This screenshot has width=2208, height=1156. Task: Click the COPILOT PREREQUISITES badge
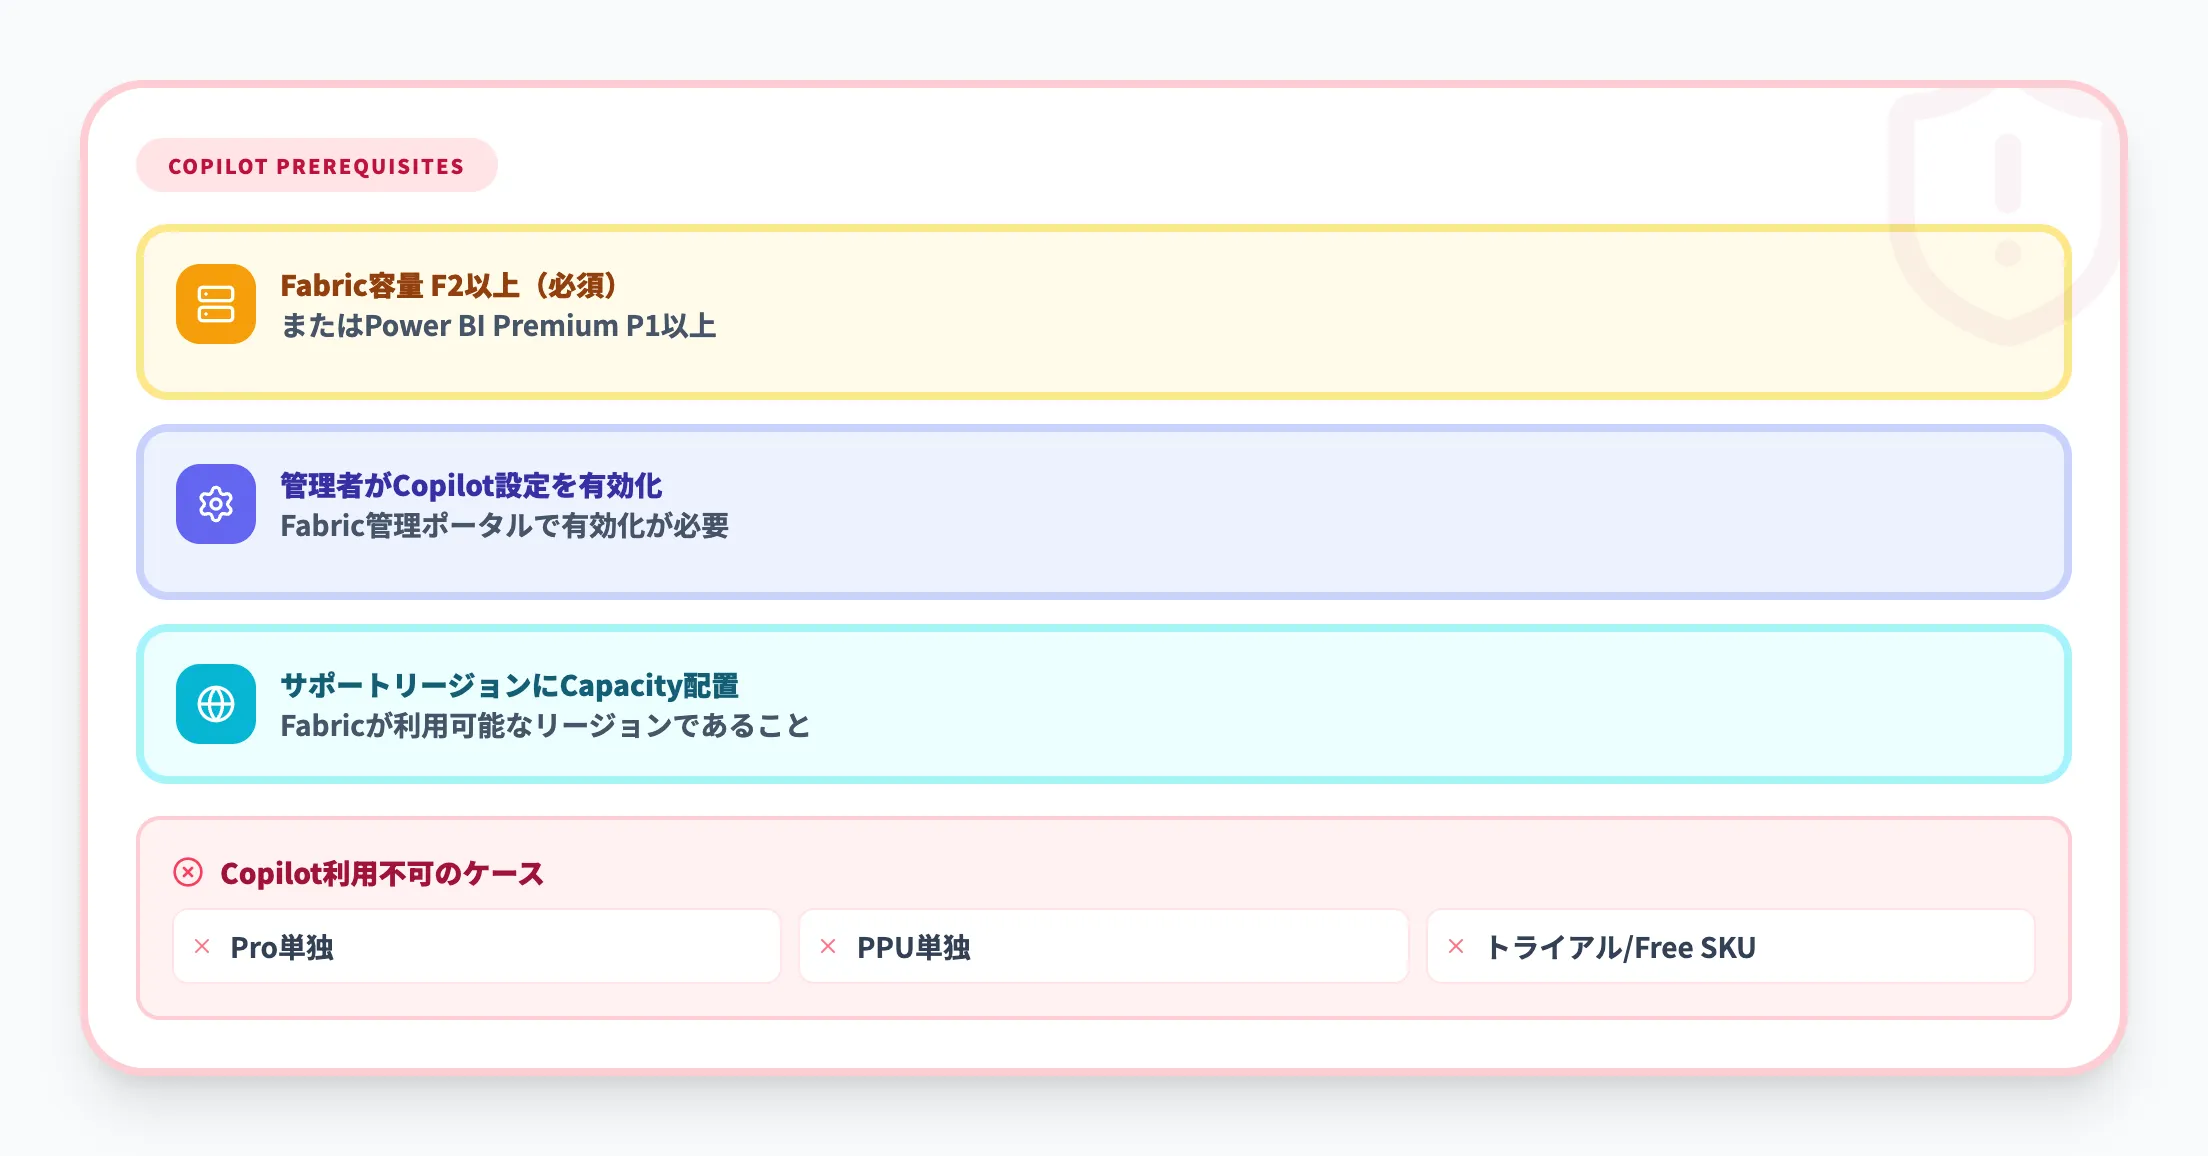317,166
